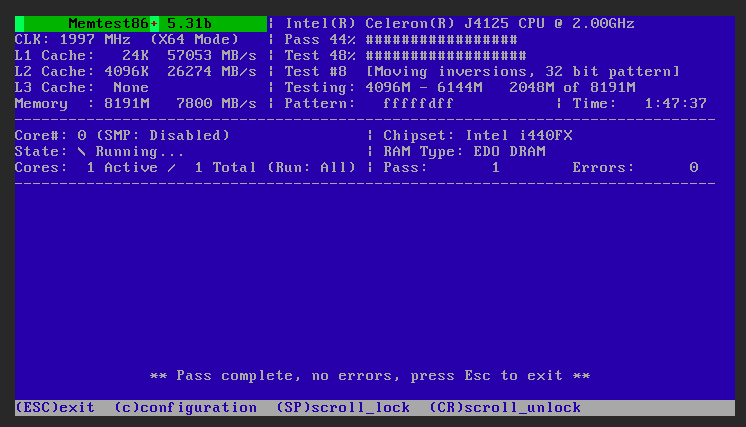
Task: Activate (CR)scroll_unlock in the bottom bar
Action: point(505,408)
